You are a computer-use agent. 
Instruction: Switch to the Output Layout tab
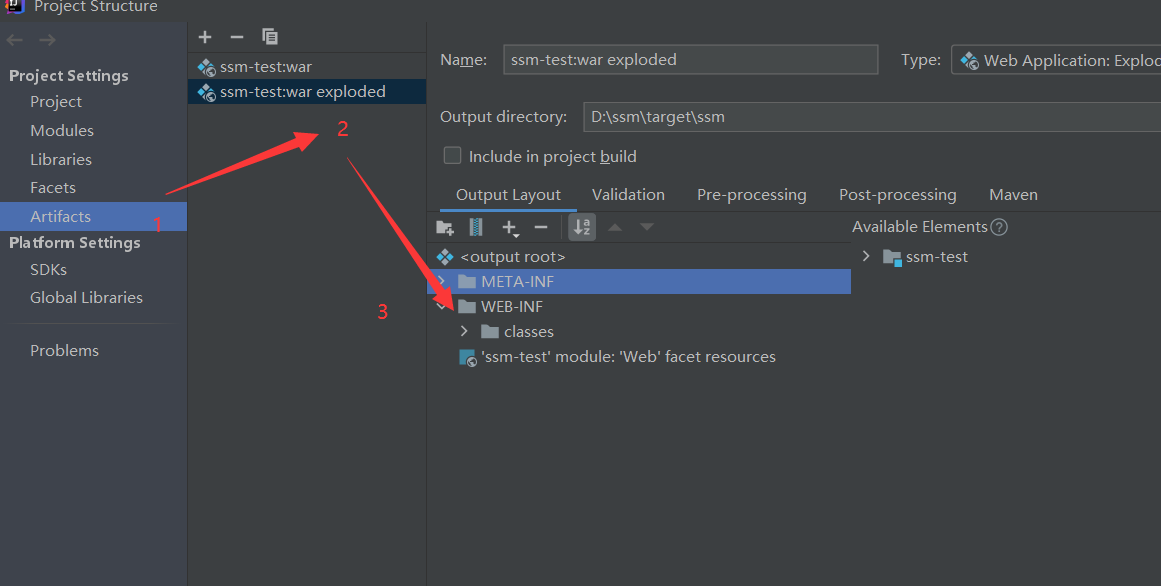(x=508, y=195)
